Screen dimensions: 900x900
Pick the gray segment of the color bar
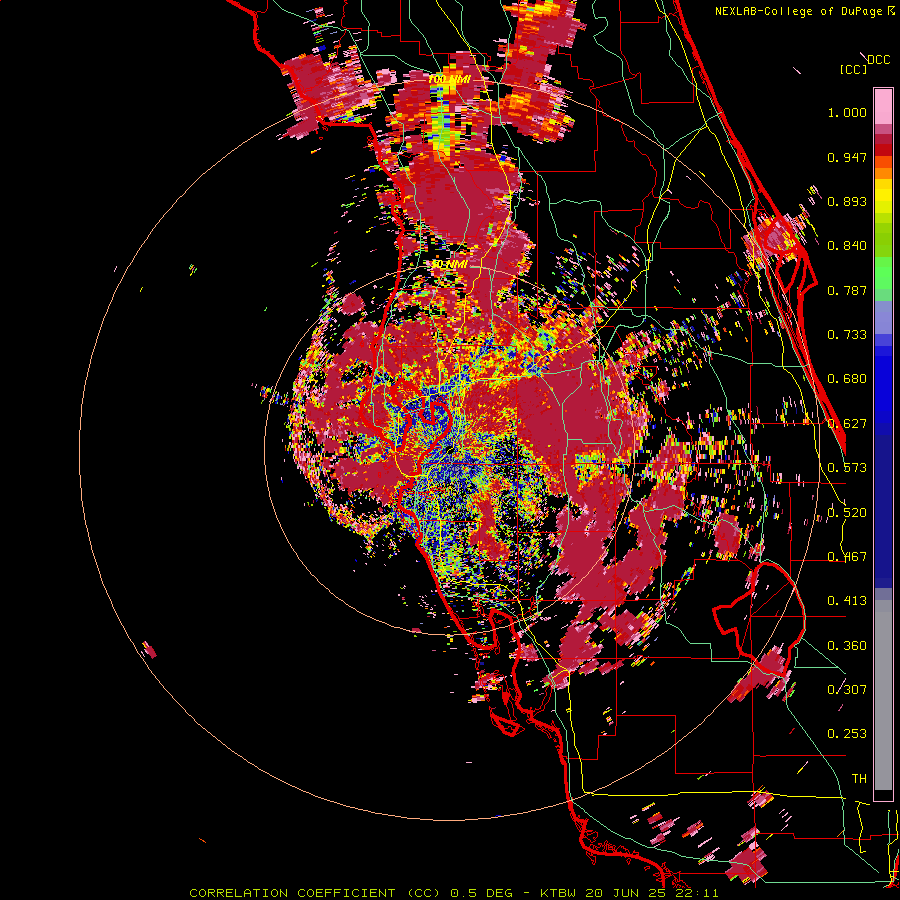coord(883,695)
